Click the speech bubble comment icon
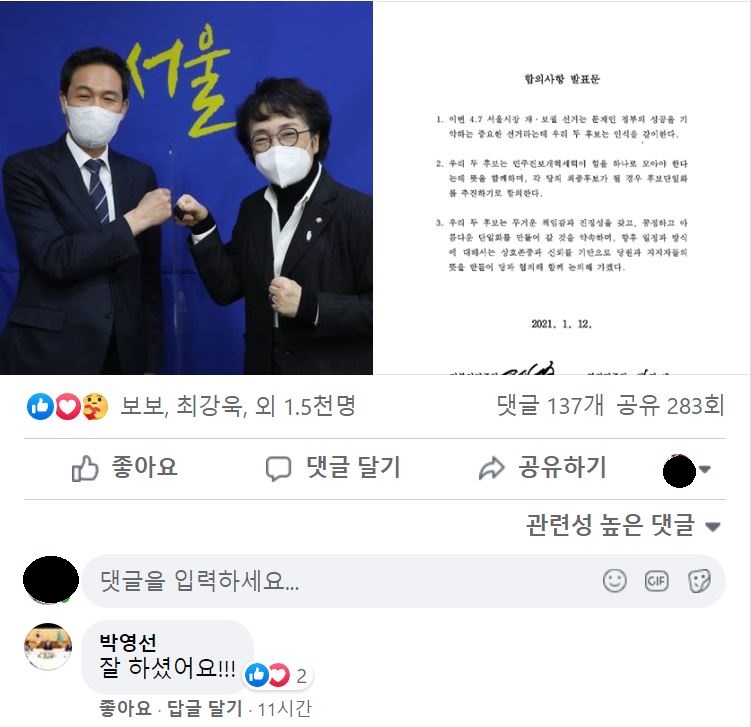The height and width of the screenshot is (727, 751). click(x=278, y=469)
